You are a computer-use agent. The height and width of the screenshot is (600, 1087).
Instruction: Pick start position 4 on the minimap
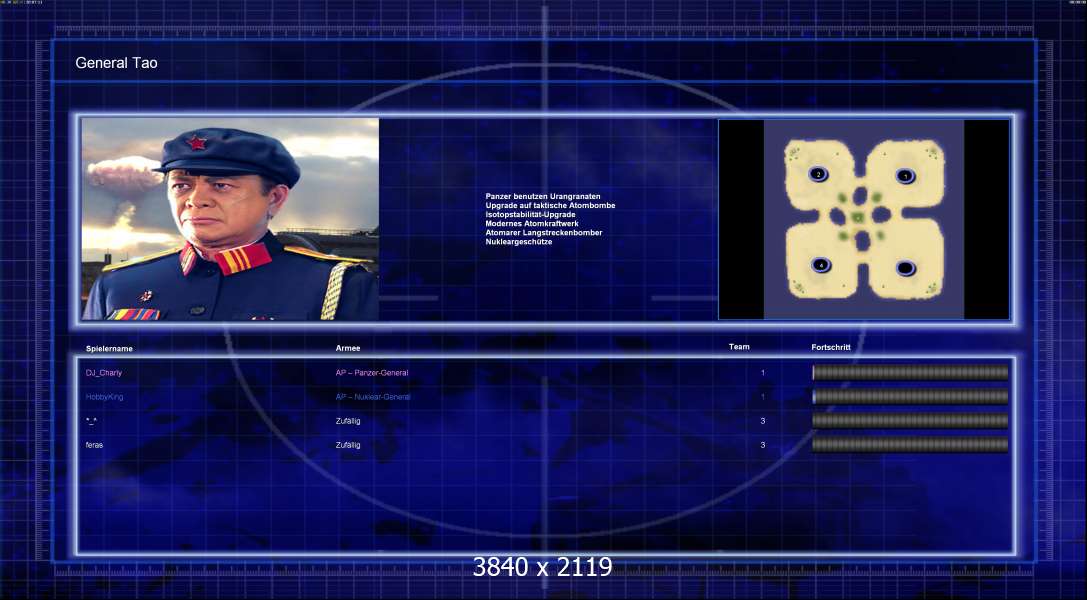point(821,265)
